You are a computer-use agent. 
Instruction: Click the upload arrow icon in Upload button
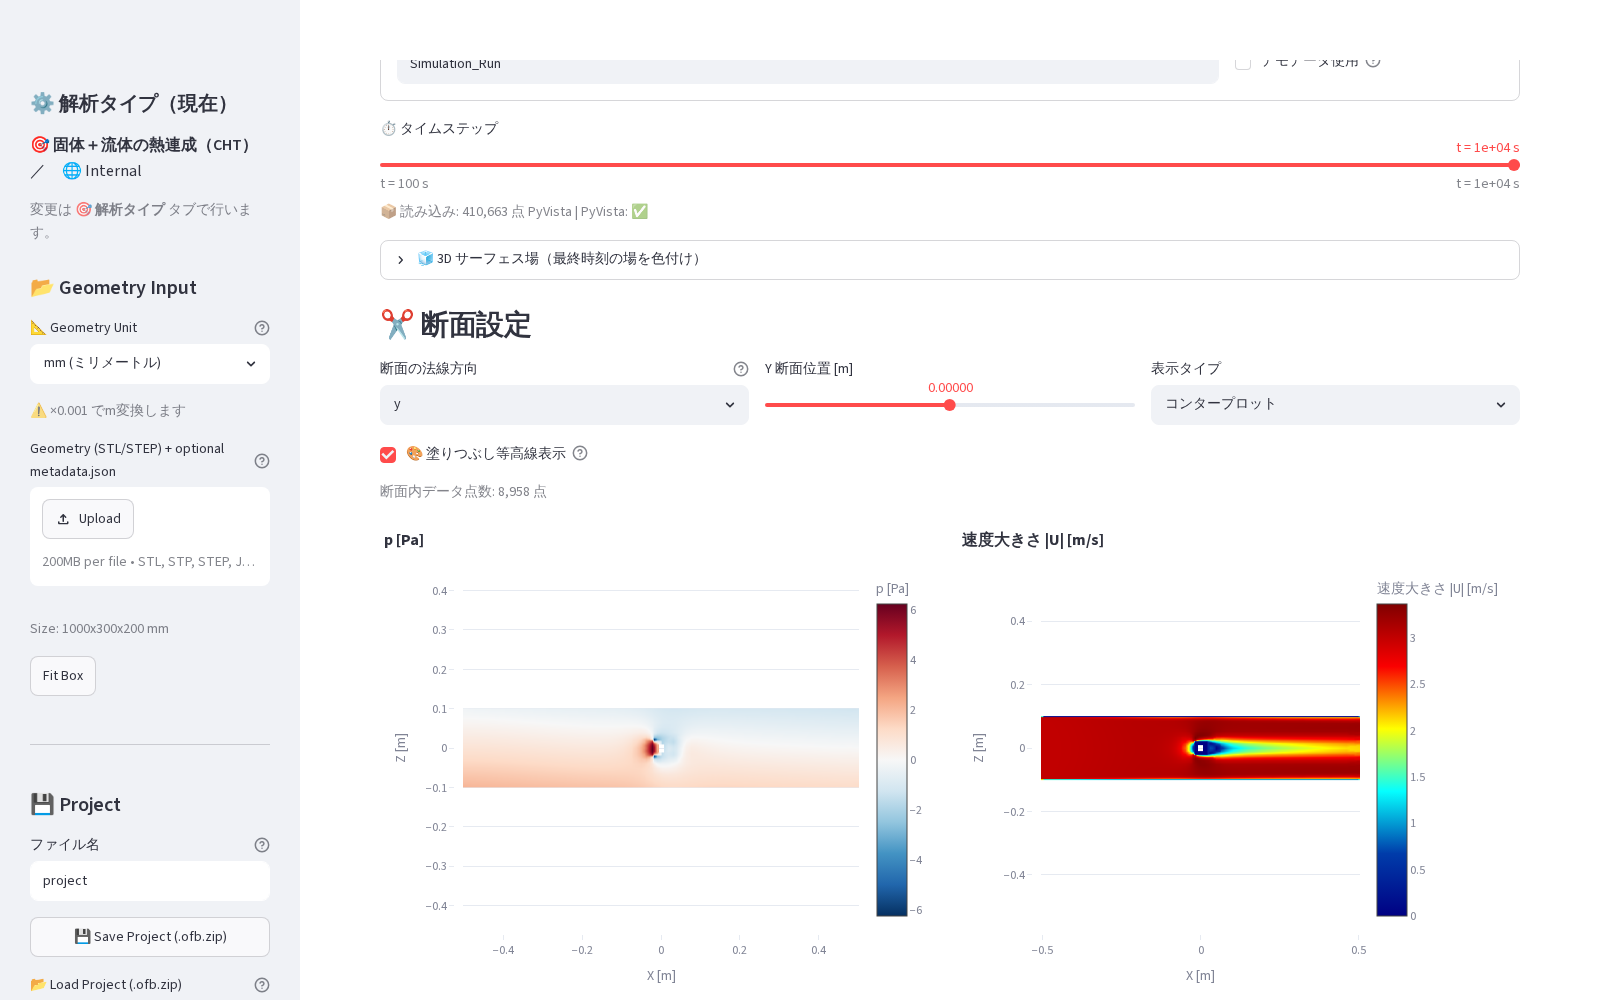pos(63,519)
